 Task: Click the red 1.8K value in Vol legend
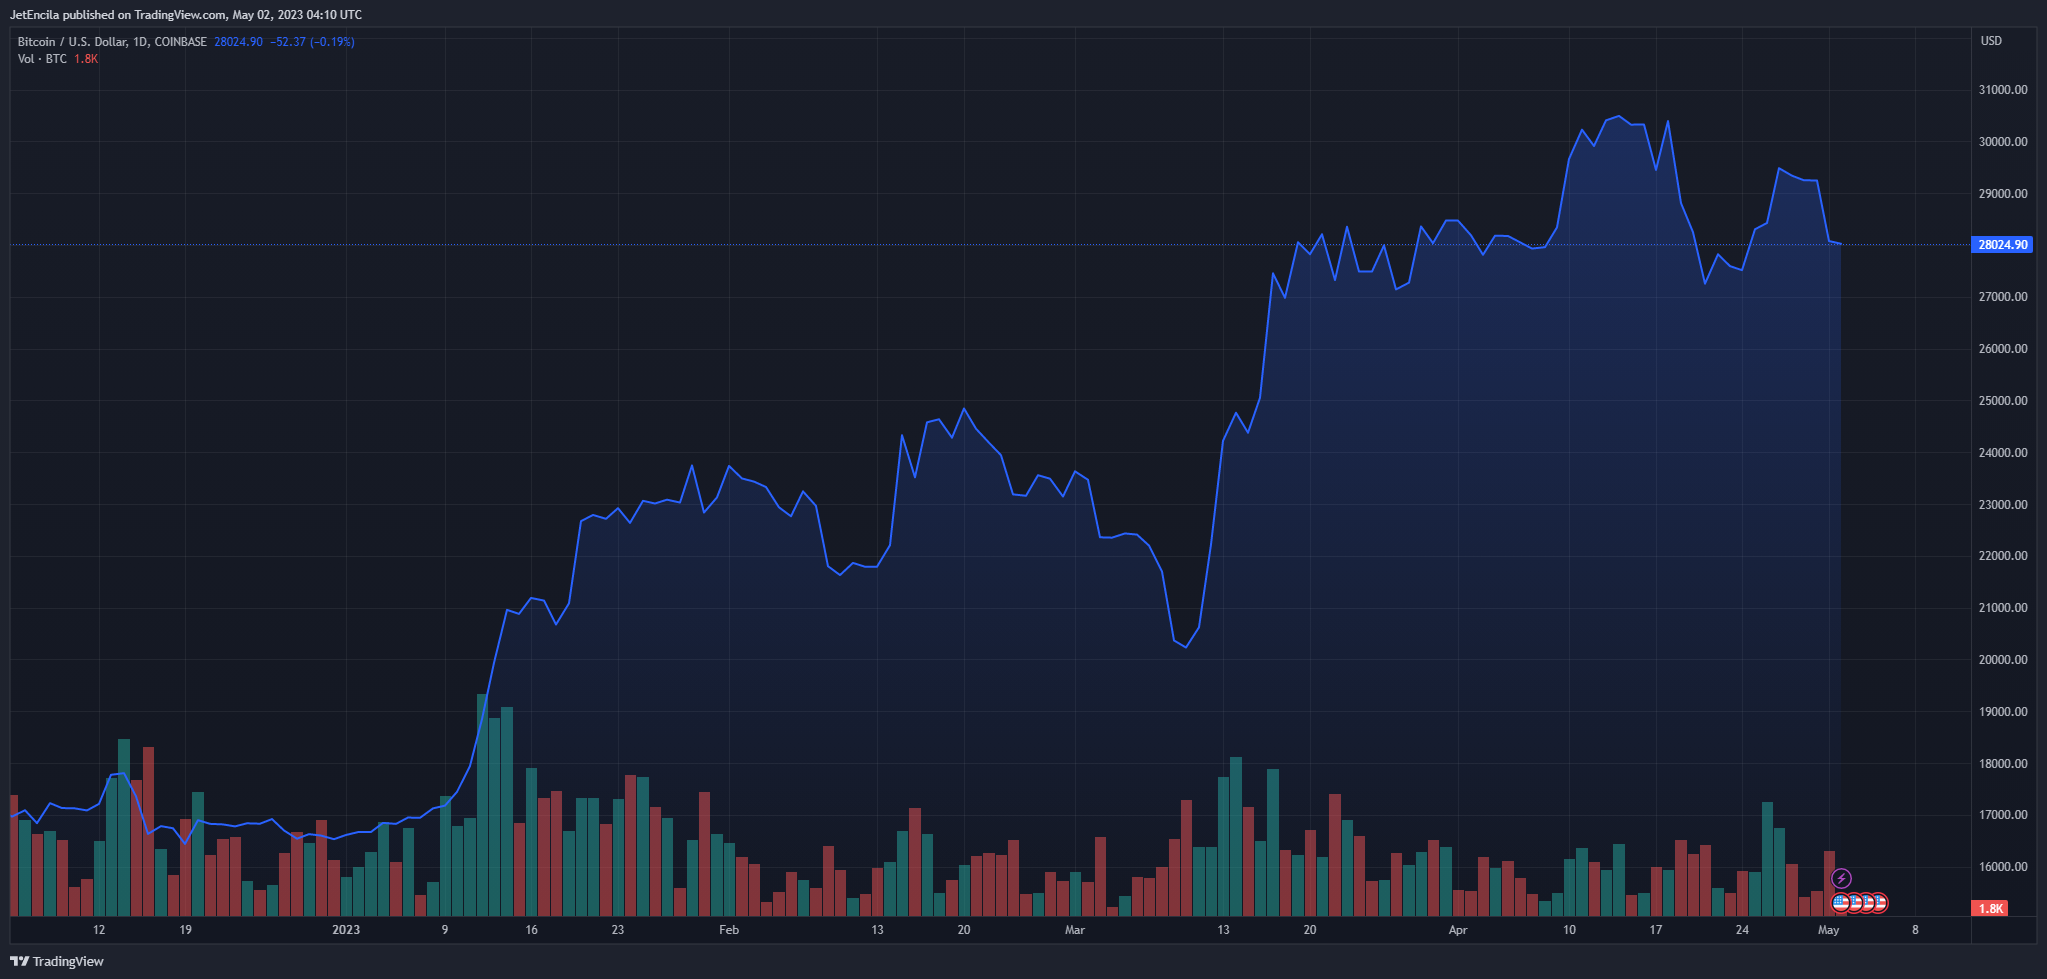coord(86,59)
